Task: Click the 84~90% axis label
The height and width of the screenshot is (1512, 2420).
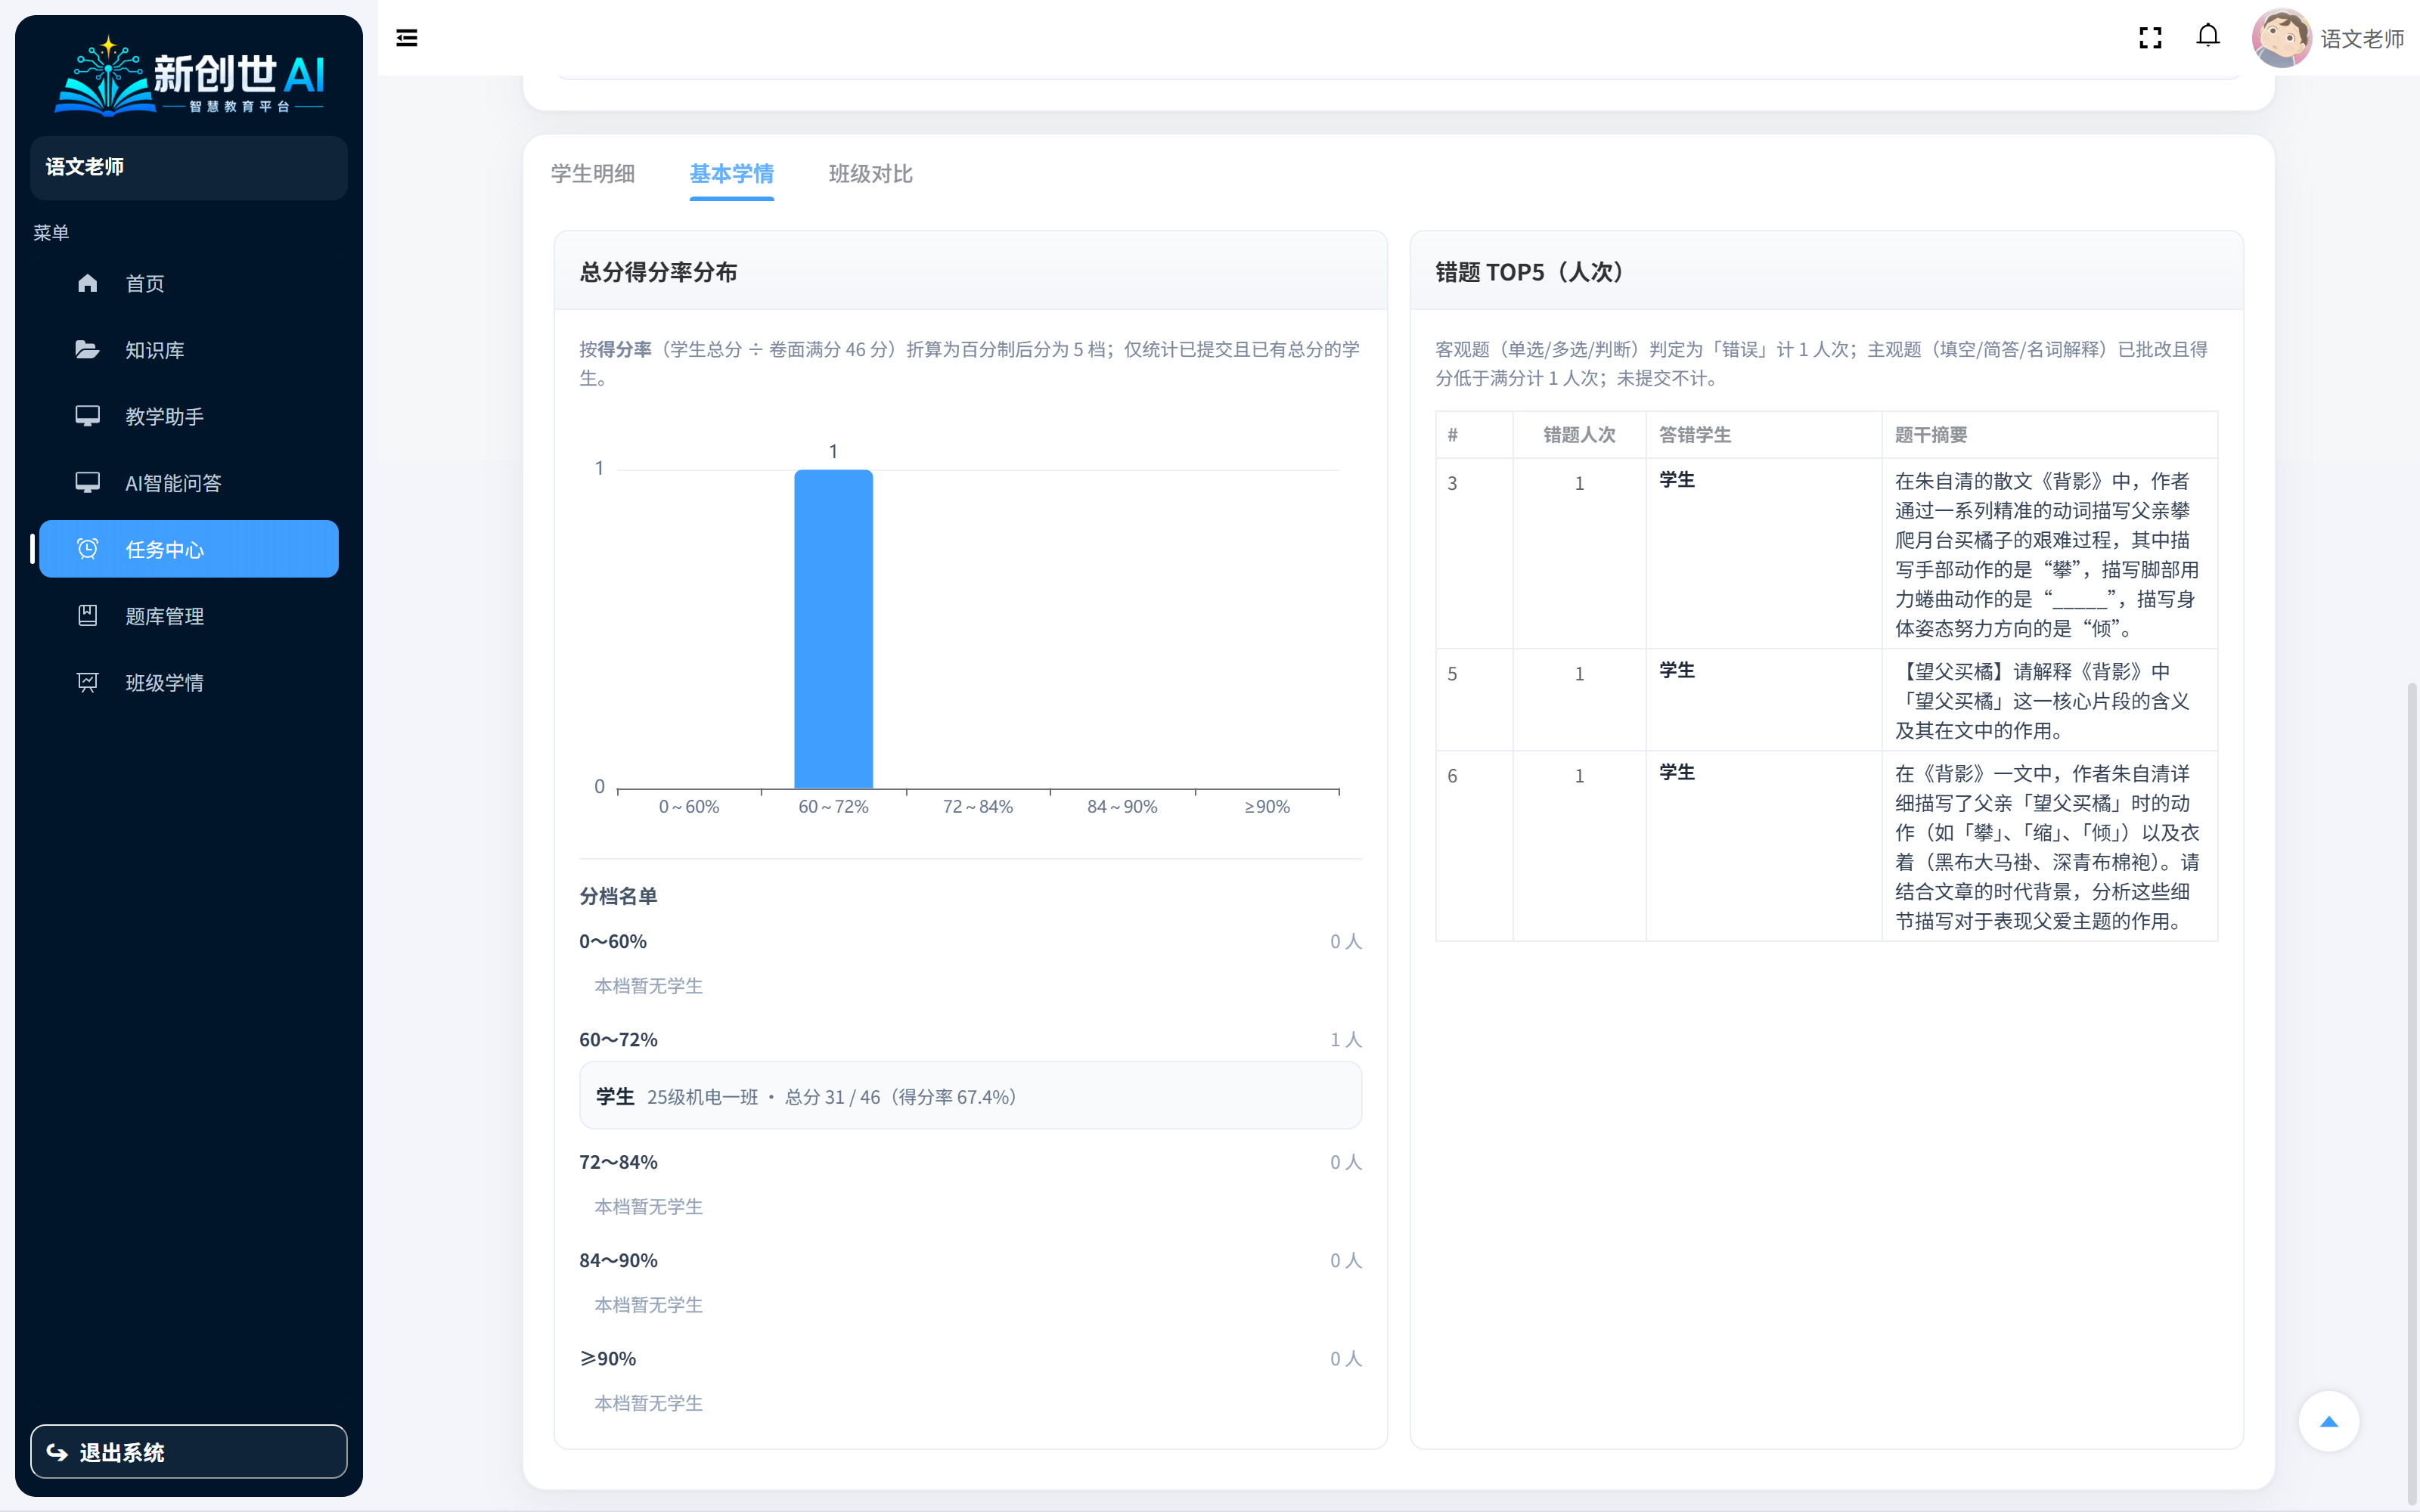Action: click(1122, 807)
